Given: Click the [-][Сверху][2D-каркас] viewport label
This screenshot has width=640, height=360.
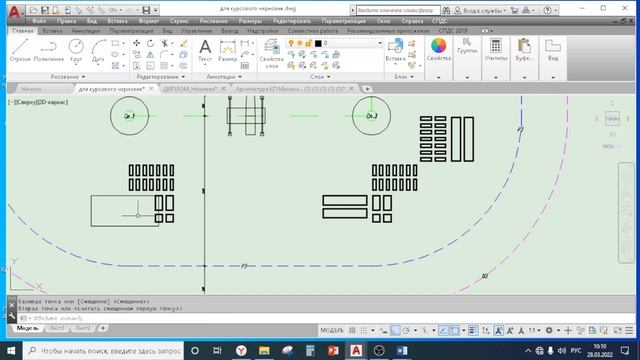Looking at the screenshot, I should pos(38,102).
